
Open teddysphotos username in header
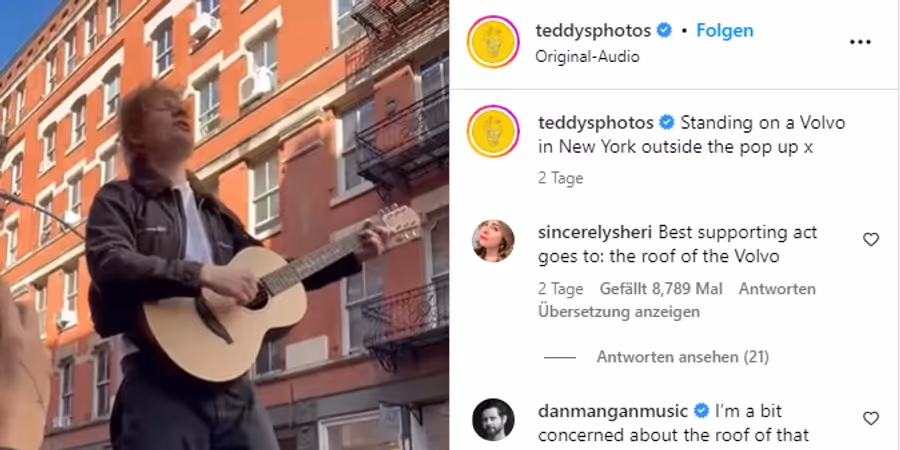point(593,30)
